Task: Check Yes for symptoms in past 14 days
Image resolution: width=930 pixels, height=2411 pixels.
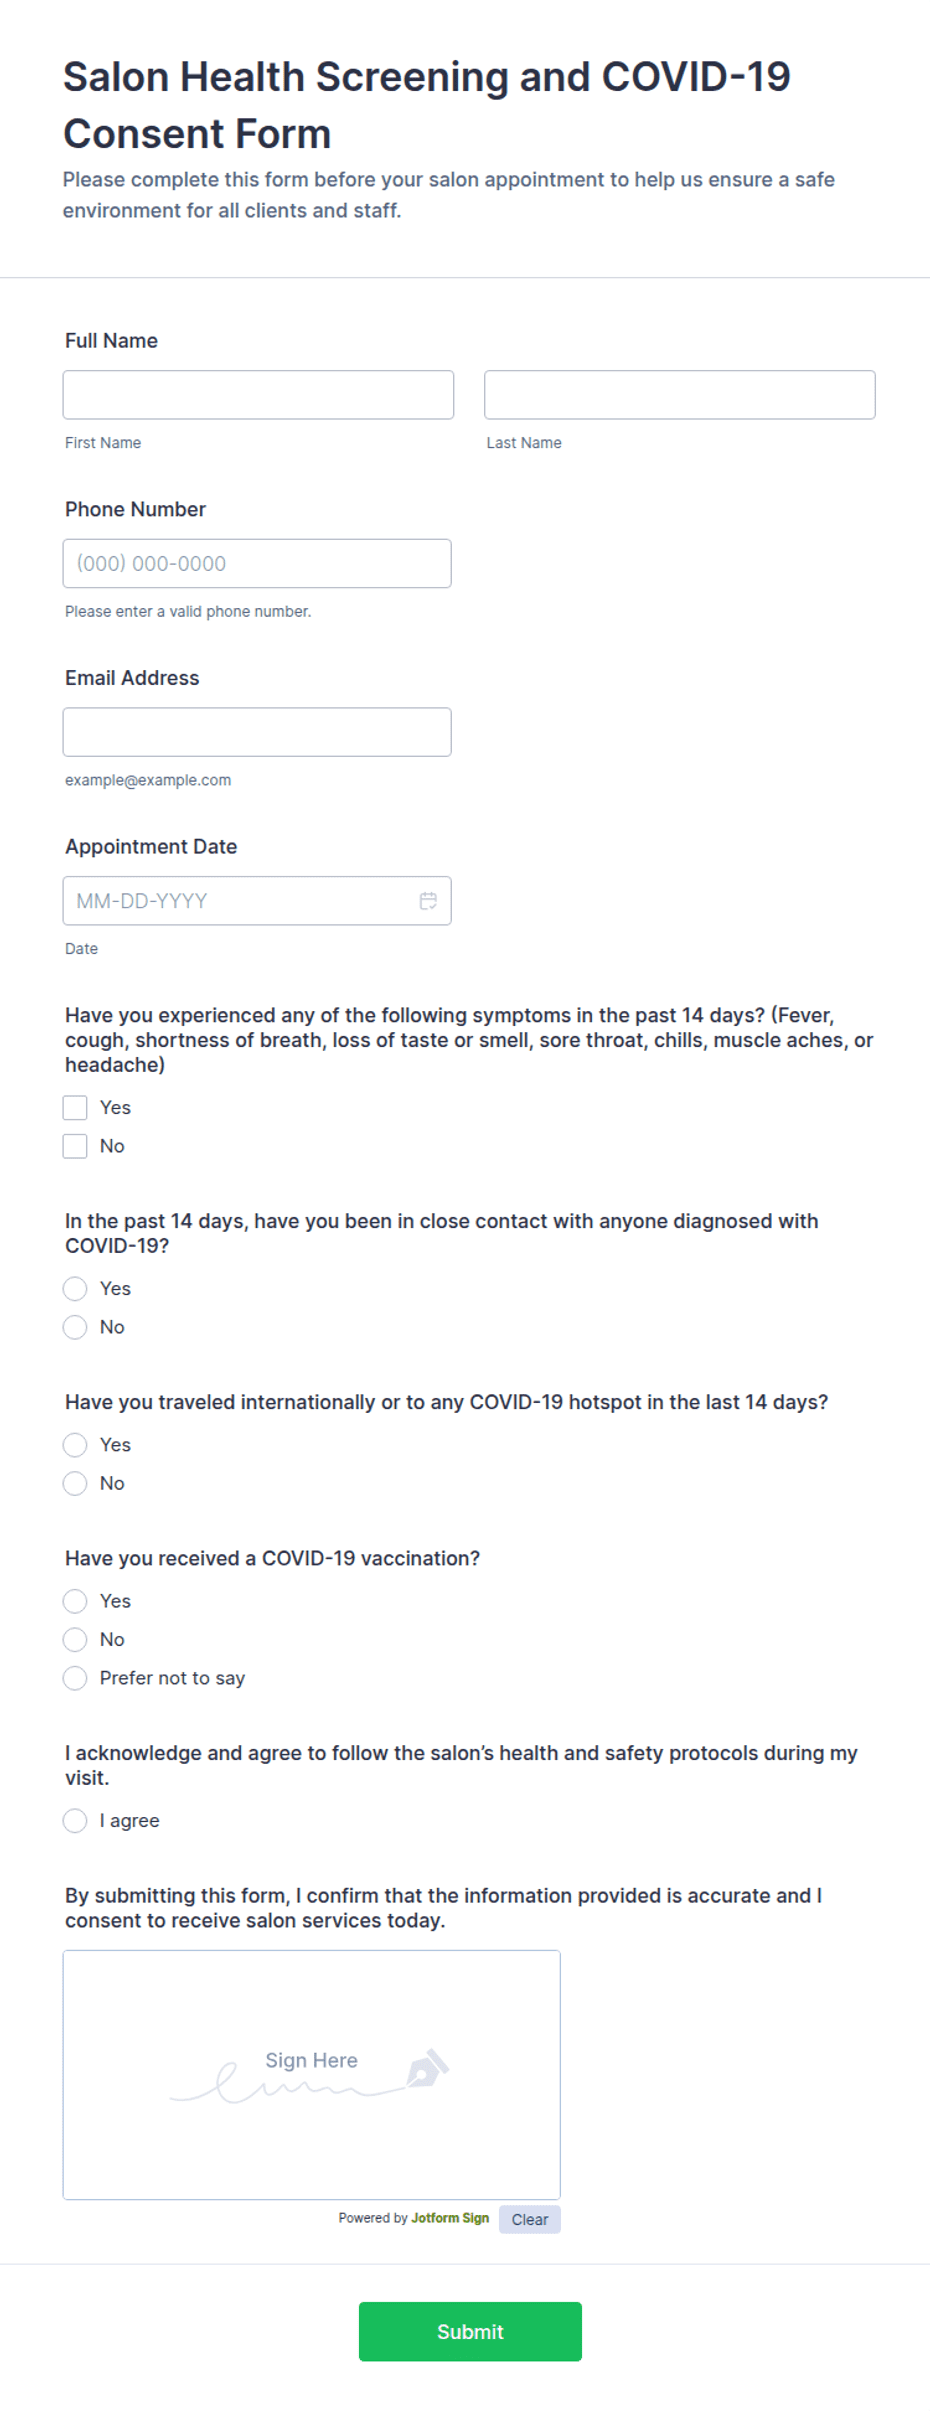Action: 75,1107
